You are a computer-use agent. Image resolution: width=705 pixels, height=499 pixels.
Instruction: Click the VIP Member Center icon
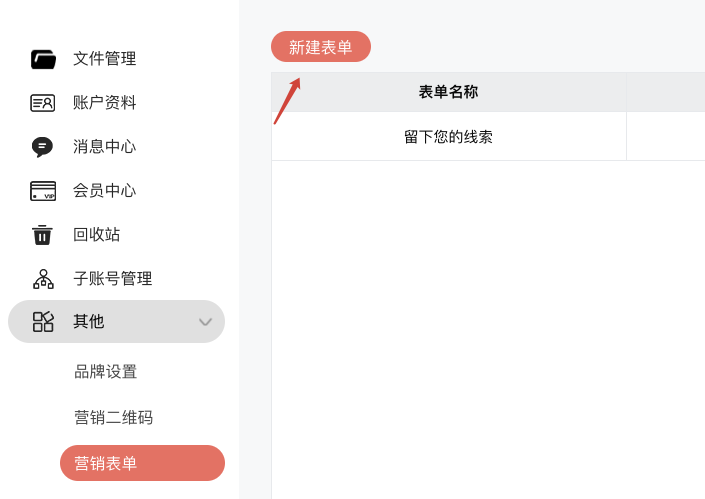tap(43, 191)
